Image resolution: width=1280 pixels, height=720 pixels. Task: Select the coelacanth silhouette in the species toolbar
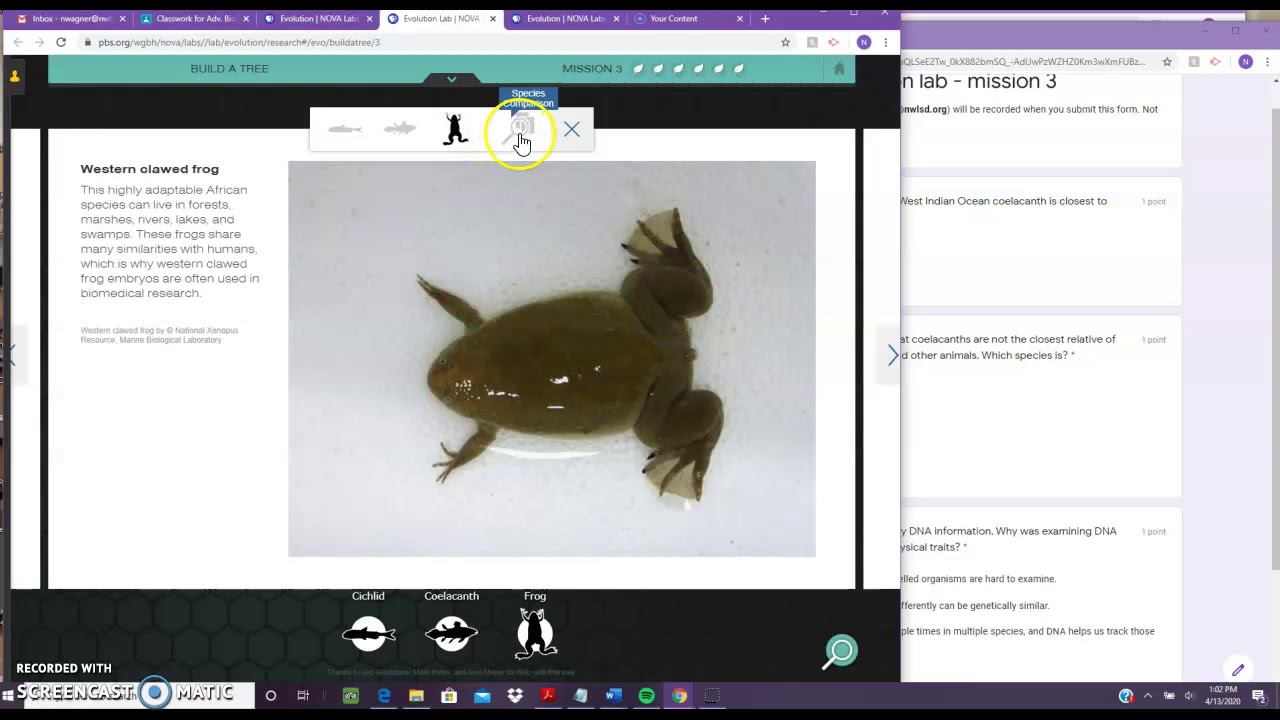point(399,129)
